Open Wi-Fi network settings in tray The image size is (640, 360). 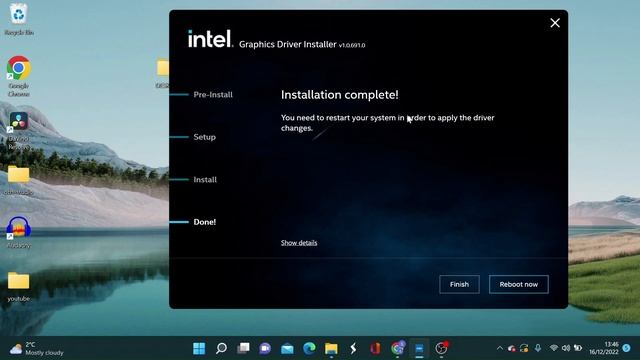[x=554, y=348]
